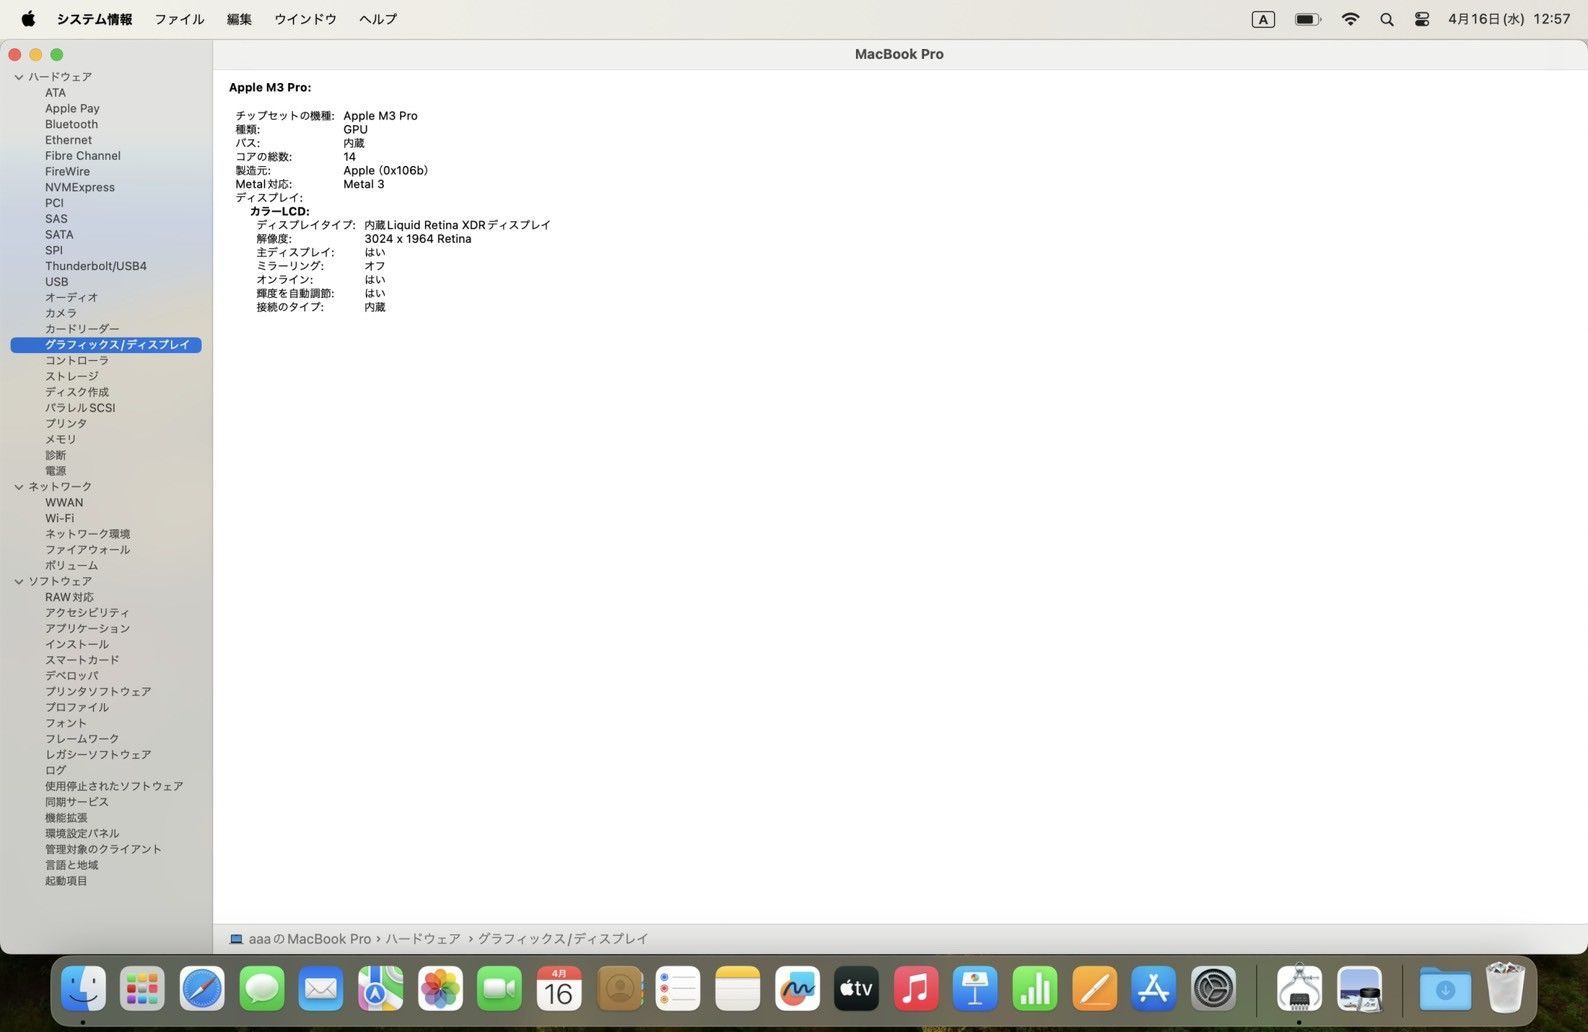This screenshot has height=1032, width=1588.
Task: Collapse the ネットワーク section
Action: [x=18, y=487]
